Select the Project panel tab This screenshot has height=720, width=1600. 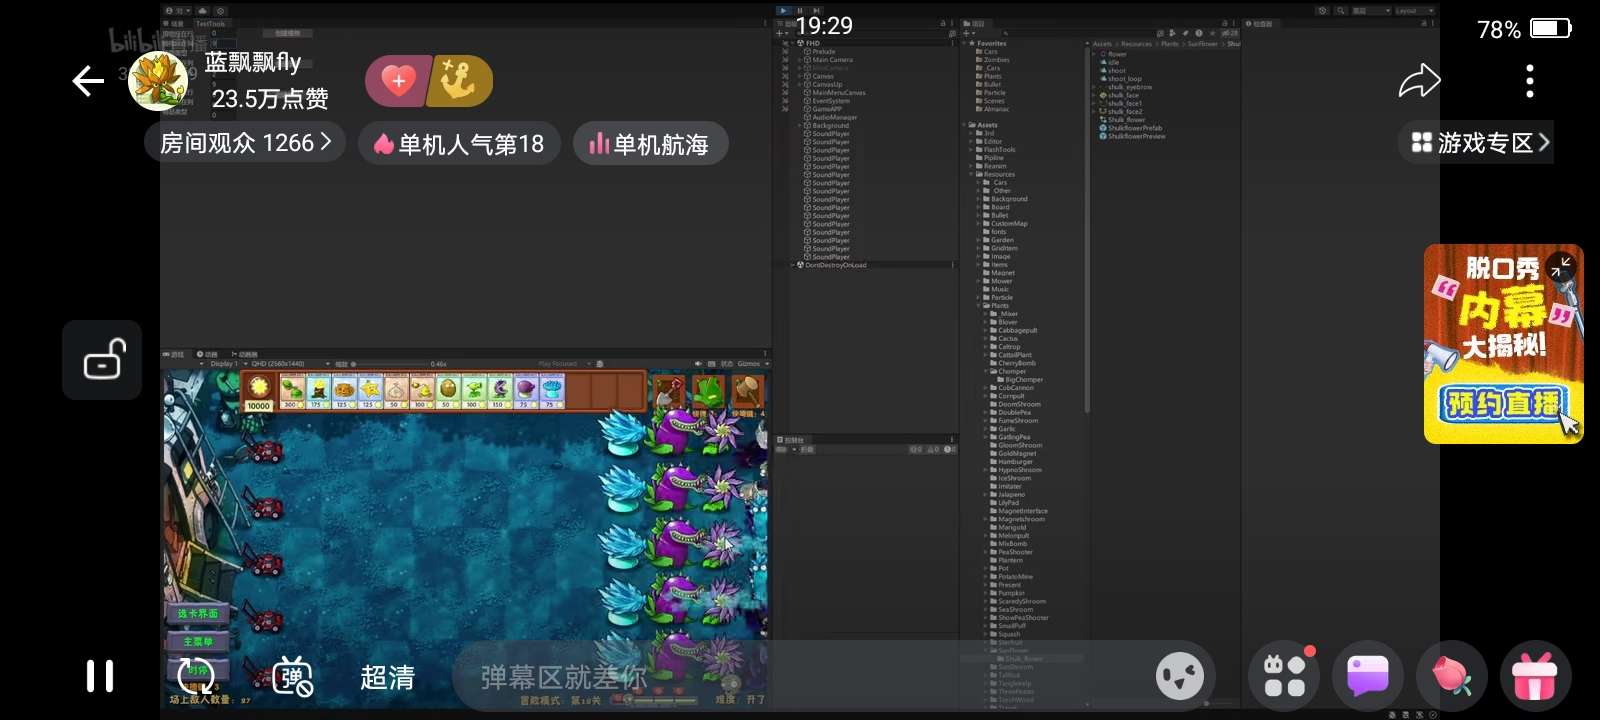click(975, 23)
